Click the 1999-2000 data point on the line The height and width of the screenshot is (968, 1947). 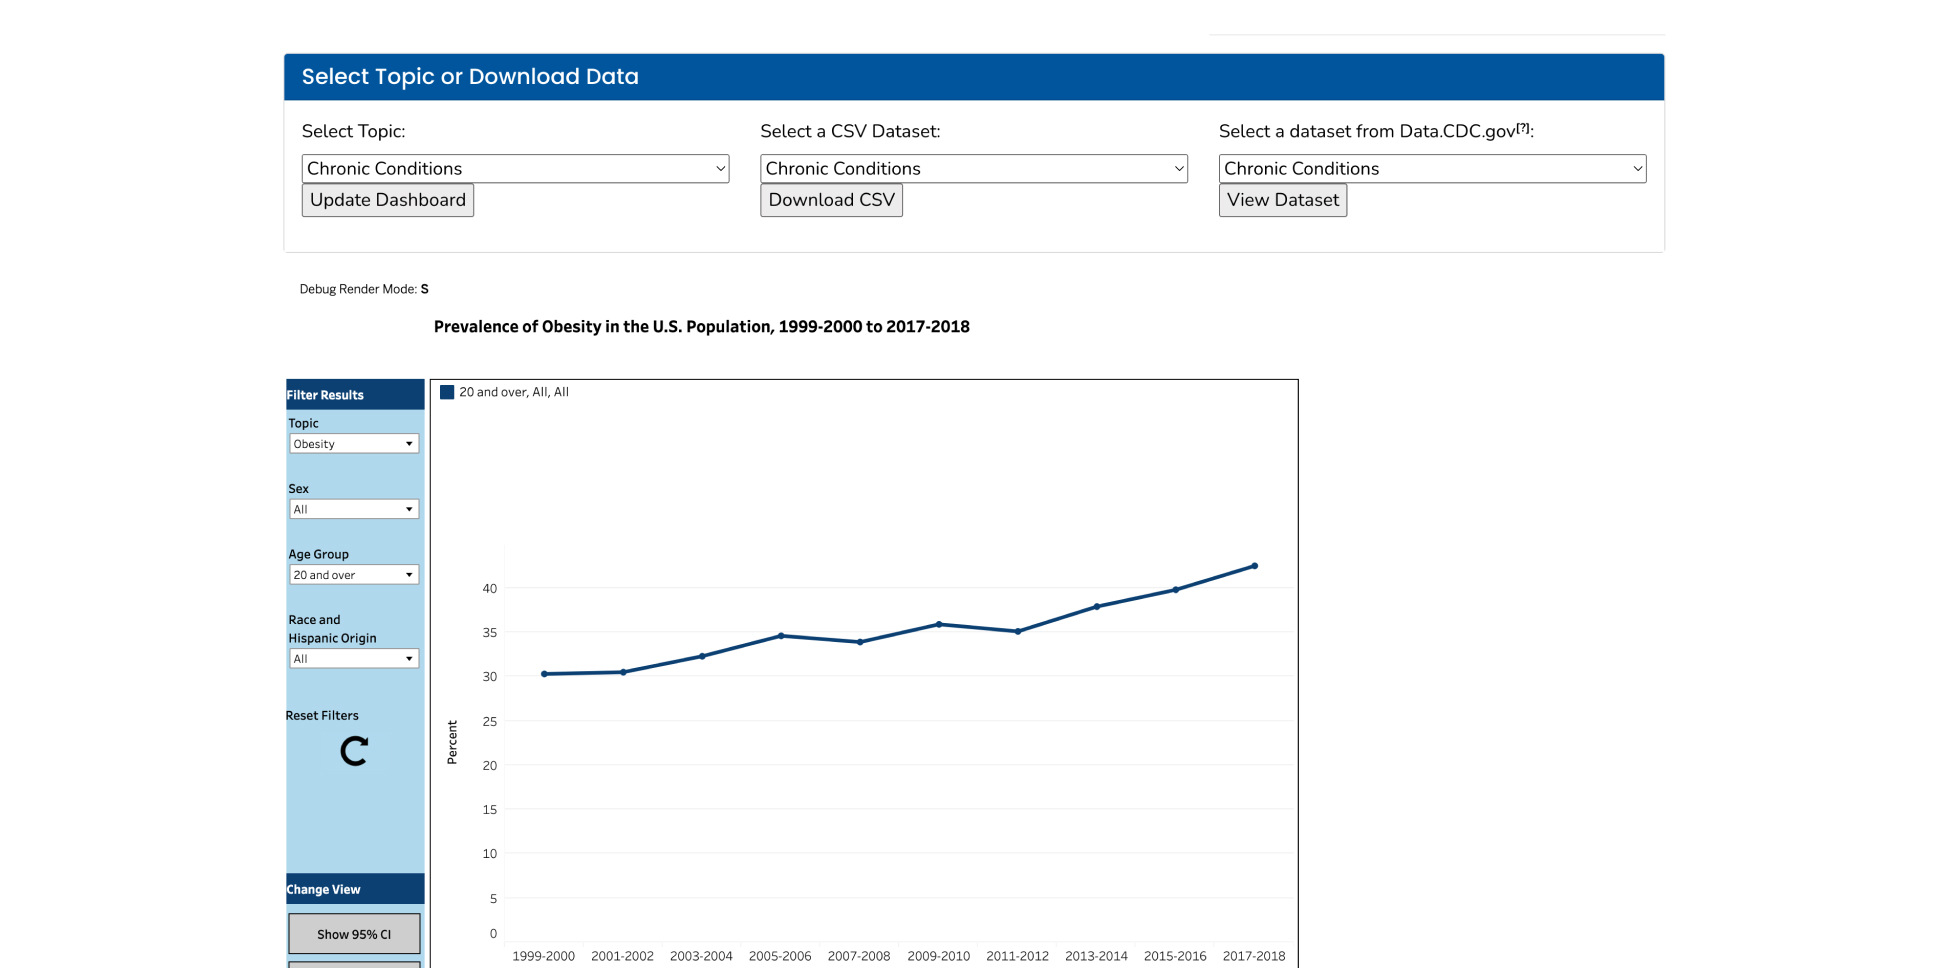tap(544, 674)
